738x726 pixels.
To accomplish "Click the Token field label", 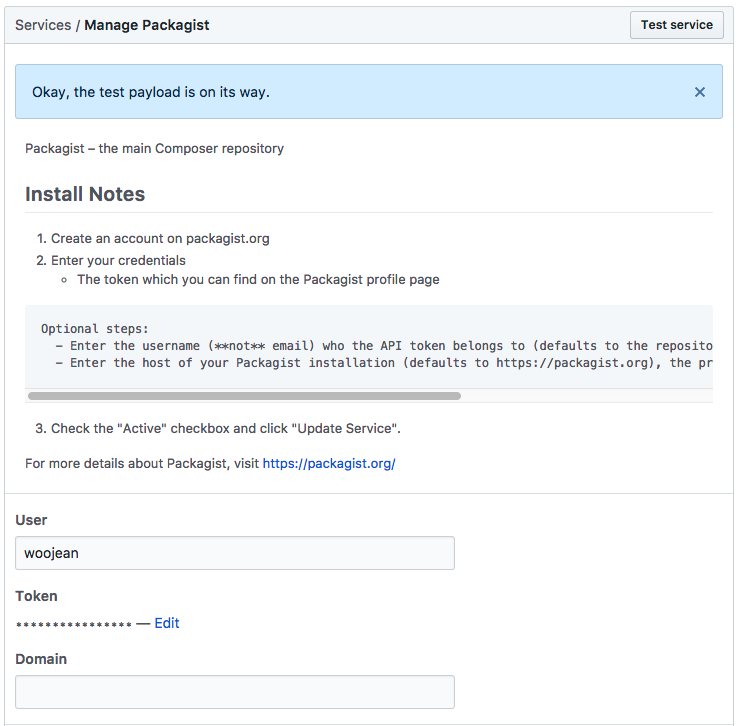I will (36, 596).
